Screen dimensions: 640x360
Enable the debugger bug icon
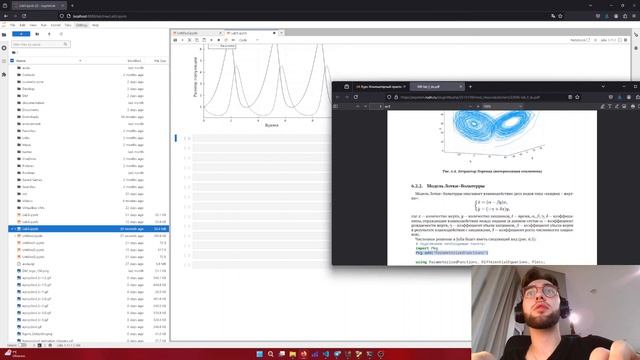(x=596, y=40)
